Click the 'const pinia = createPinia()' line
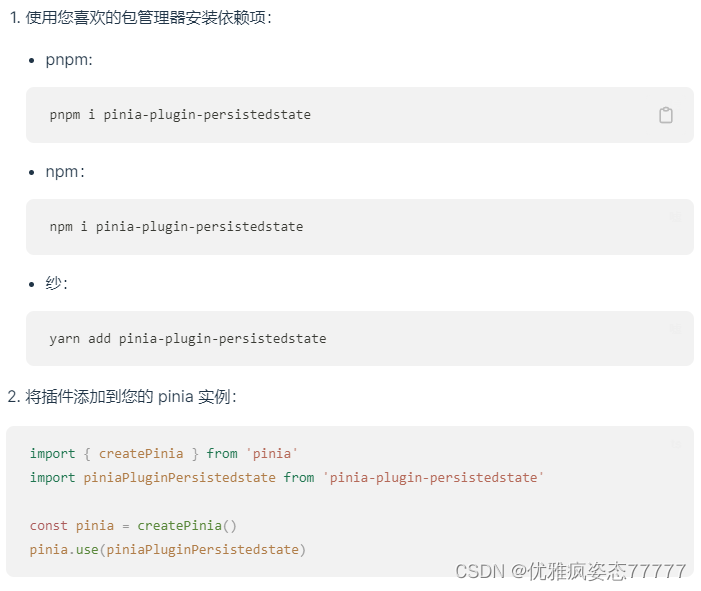Screen dimensions: 701x591 tap(133, 526)
